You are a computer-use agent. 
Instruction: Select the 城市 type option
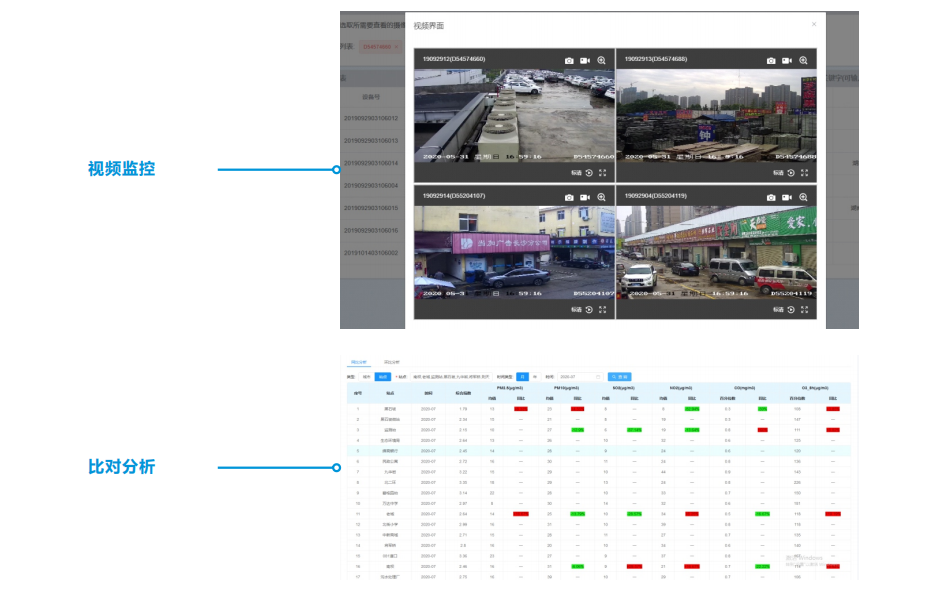tap(366, 376)
